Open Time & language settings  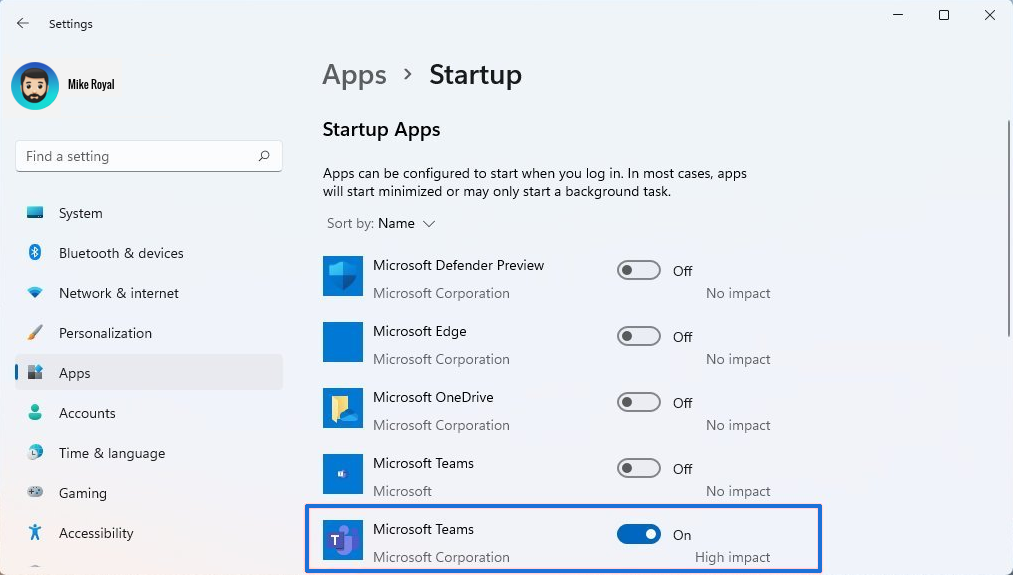coord(149,454)
